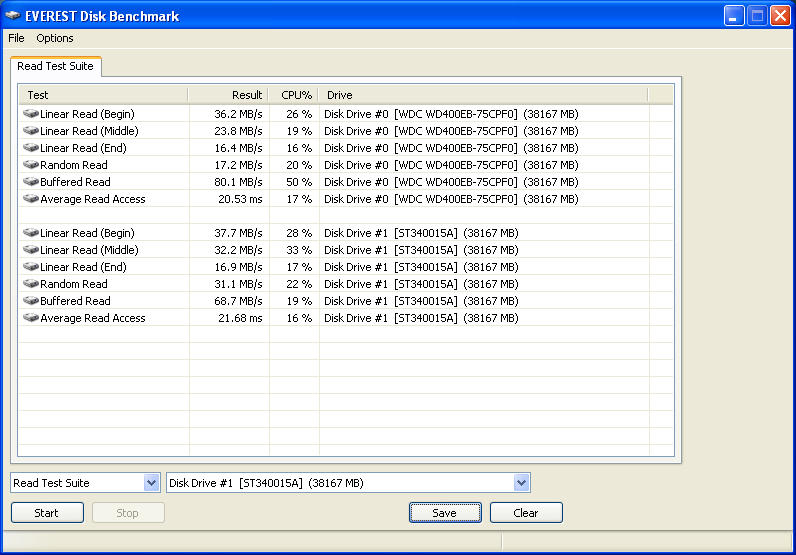The width and height of the screenshot is (796, 555).
Task: Click the 28 % CPU value
Action: click(299, 233)
